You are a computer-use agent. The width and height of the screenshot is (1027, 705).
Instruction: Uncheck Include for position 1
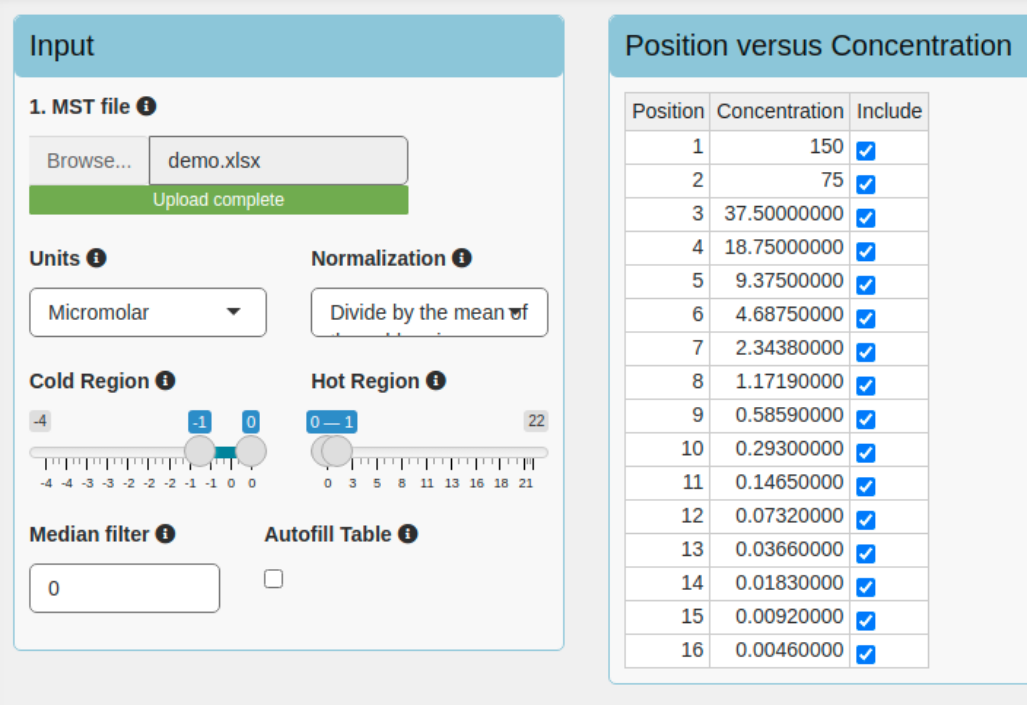click(866, 151)
